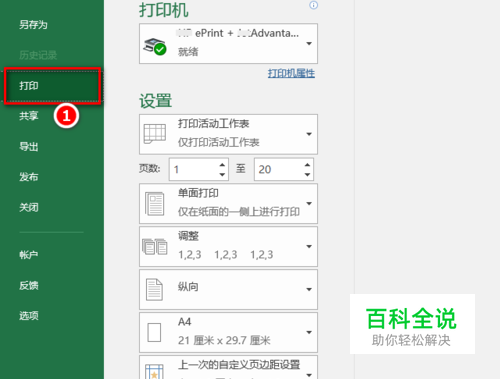Choose 关闭 (Close) in the sidebar
500x379 pixels.
pos(29,207)
